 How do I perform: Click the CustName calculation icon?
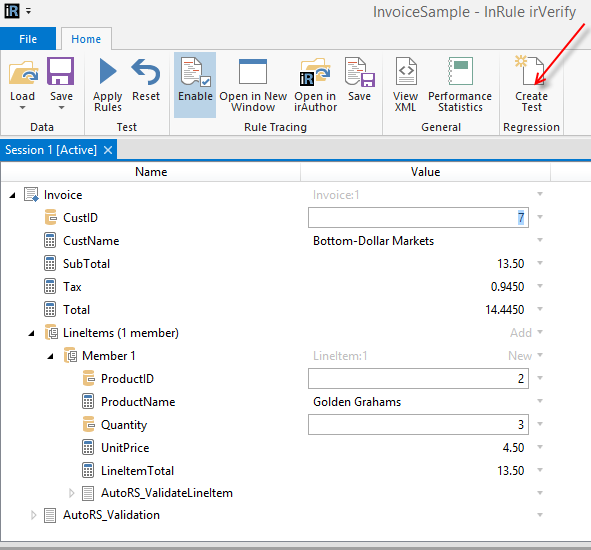[x=50, y=241]
